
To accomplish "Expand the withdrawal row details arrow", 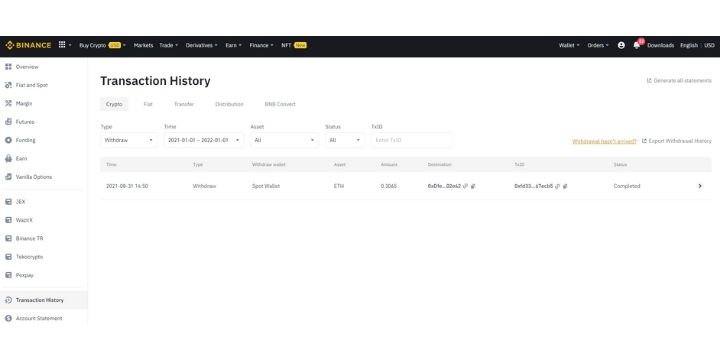I will click(700, 186).
